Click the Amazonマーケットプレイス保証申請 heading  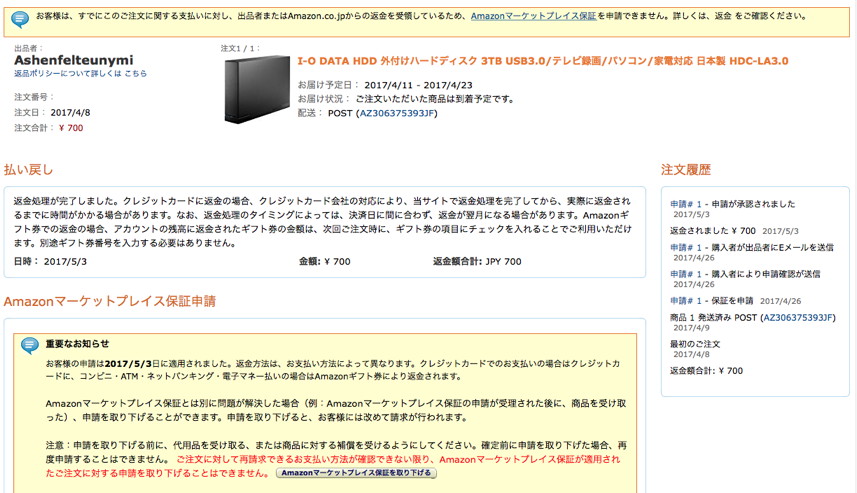tap(109, 301)
